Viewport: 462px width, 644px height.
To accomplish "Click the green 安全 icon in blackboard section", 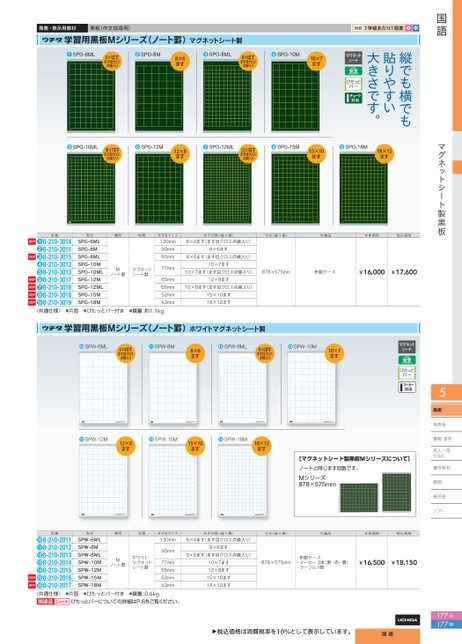I will click(353, 71).
